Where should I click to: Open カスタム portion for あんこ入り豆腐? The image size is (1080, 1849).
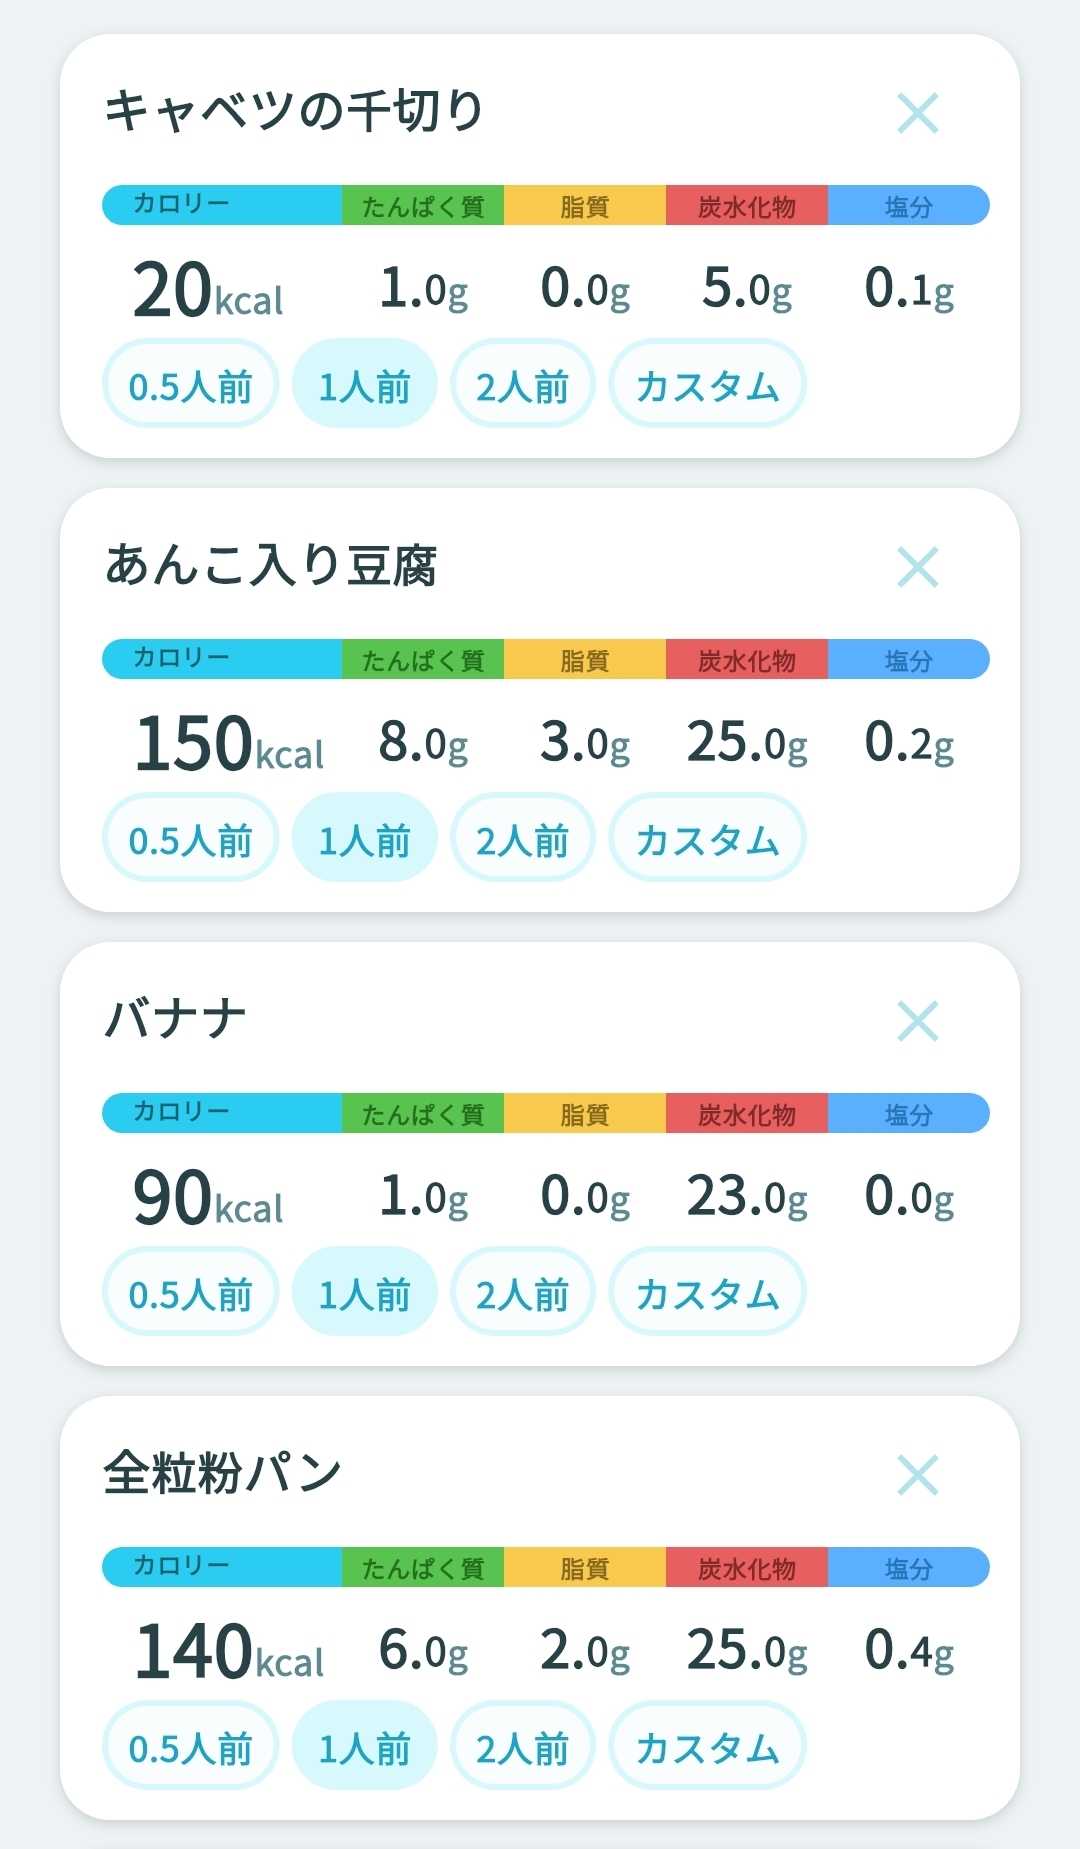707,838
